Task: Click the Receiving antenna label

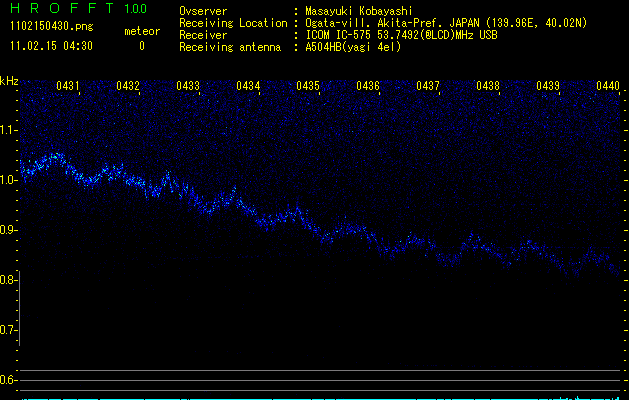Action: [230, 47]
